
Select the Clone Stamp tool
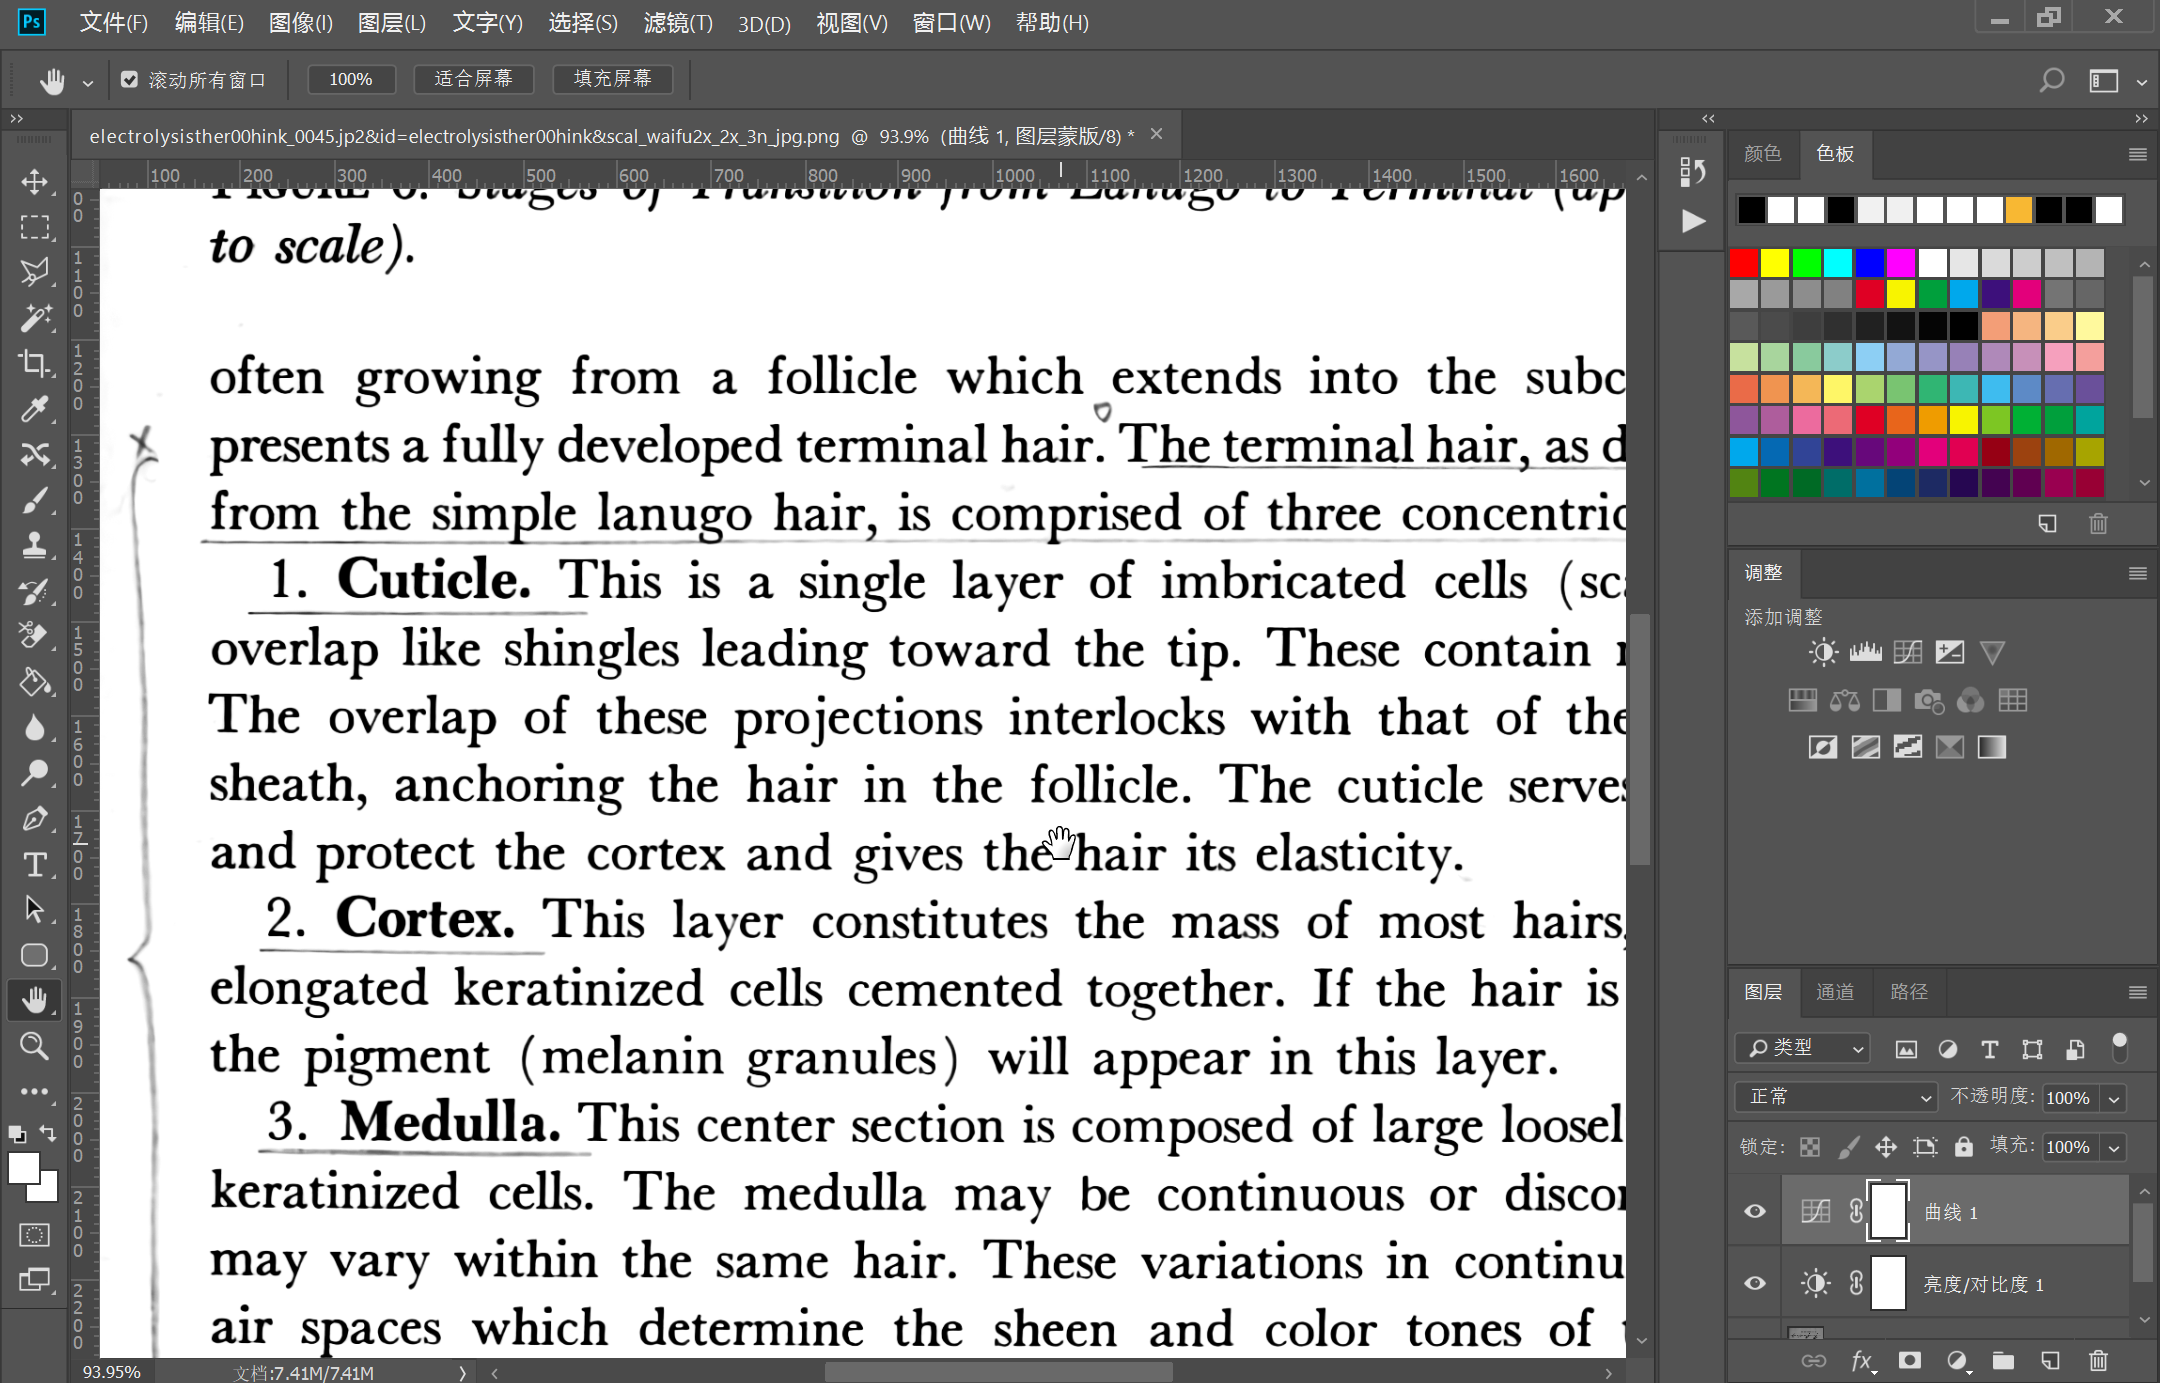[x=35, y=545]
